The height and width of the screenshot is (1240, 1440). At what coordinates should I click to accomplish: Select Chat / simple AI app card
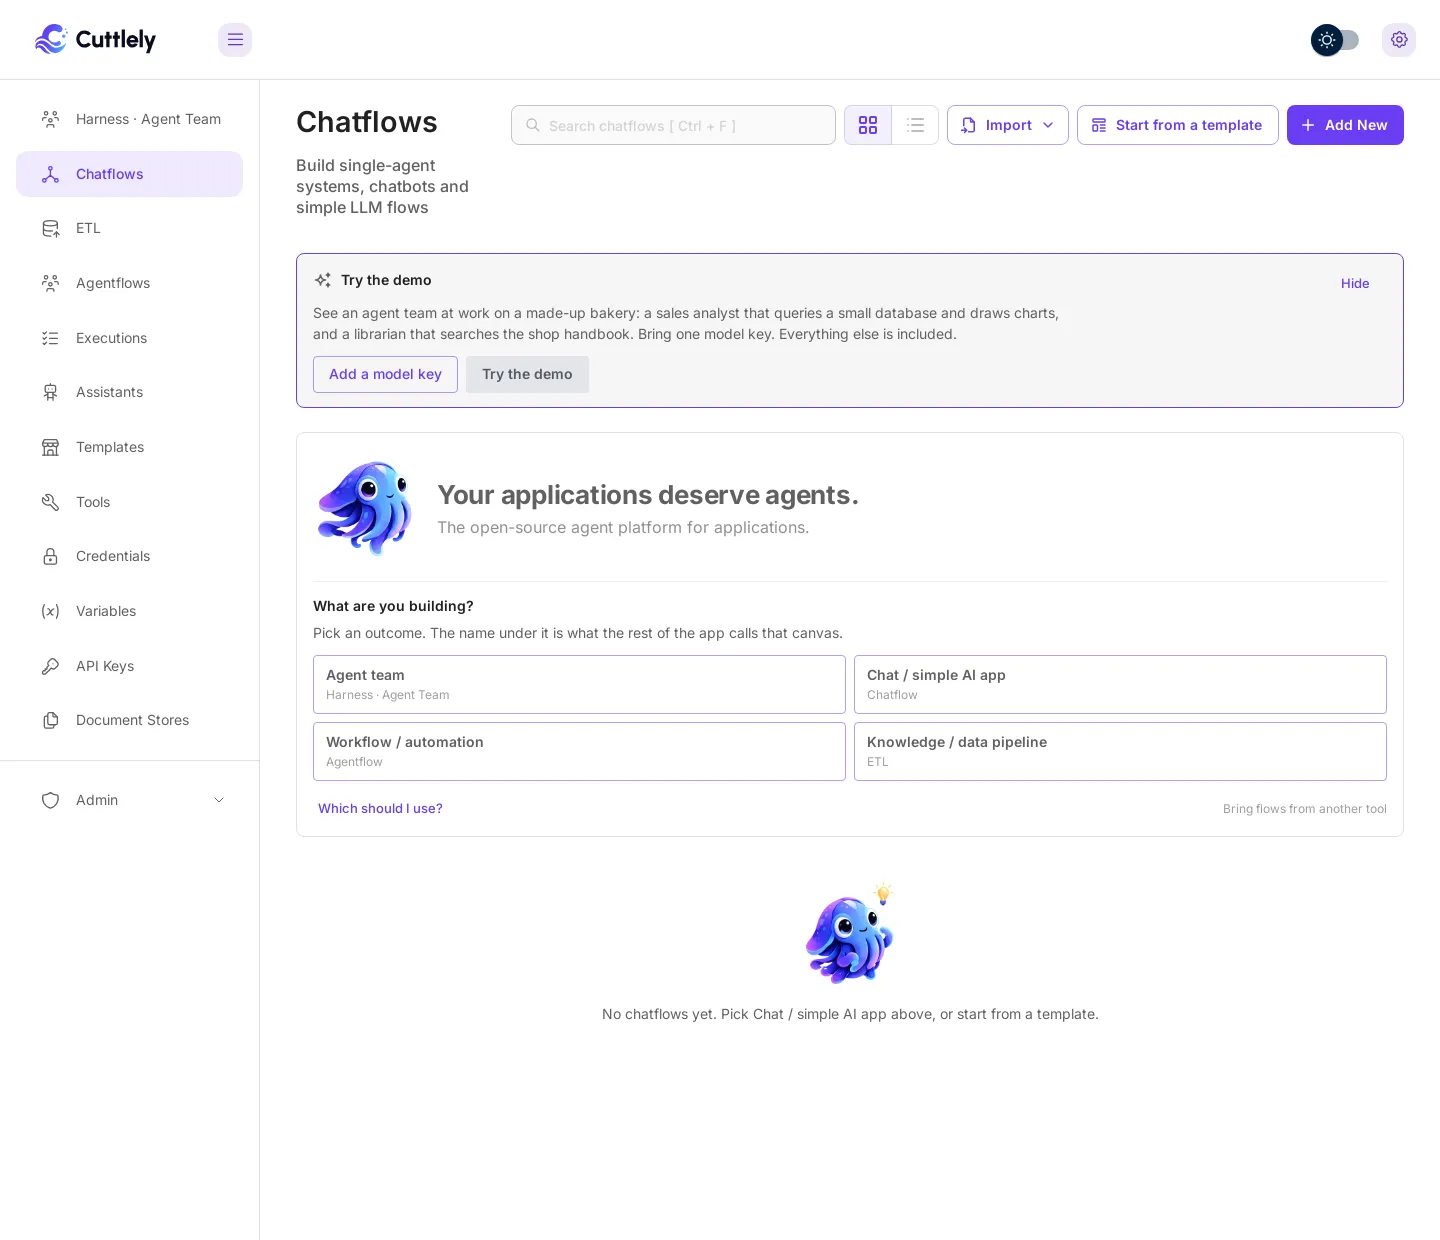pyautogui.click(x=1120, y=684)
